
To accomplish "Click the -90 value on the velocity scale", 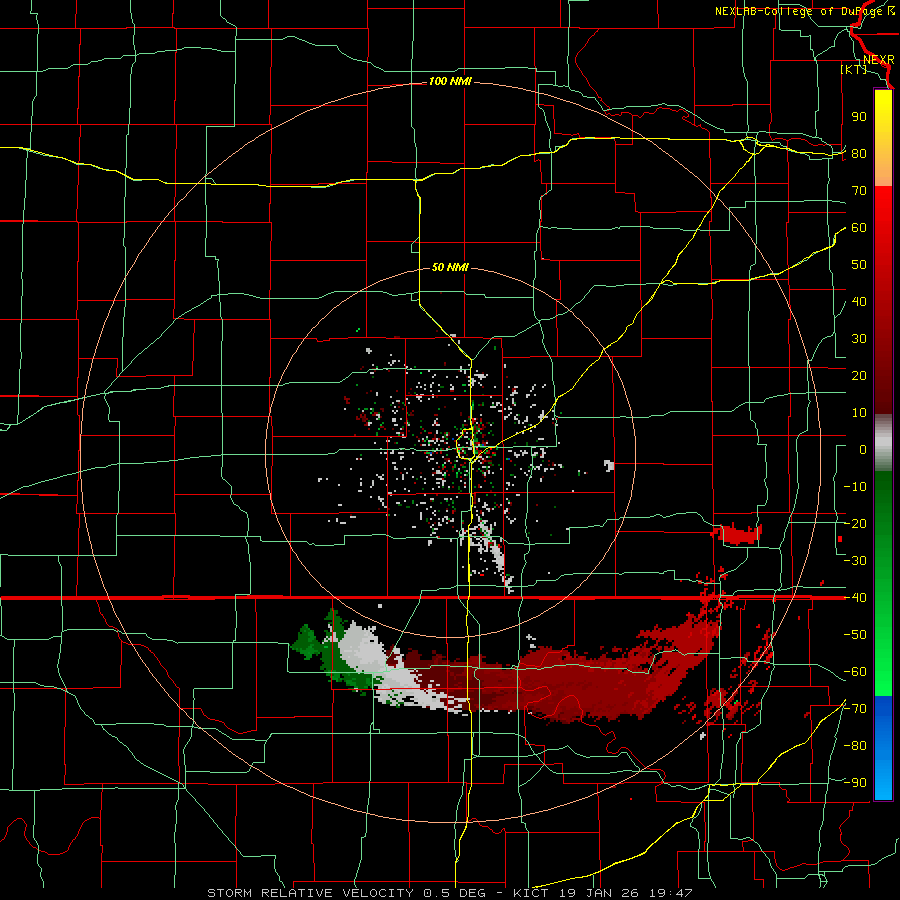I will click(855, 783).
